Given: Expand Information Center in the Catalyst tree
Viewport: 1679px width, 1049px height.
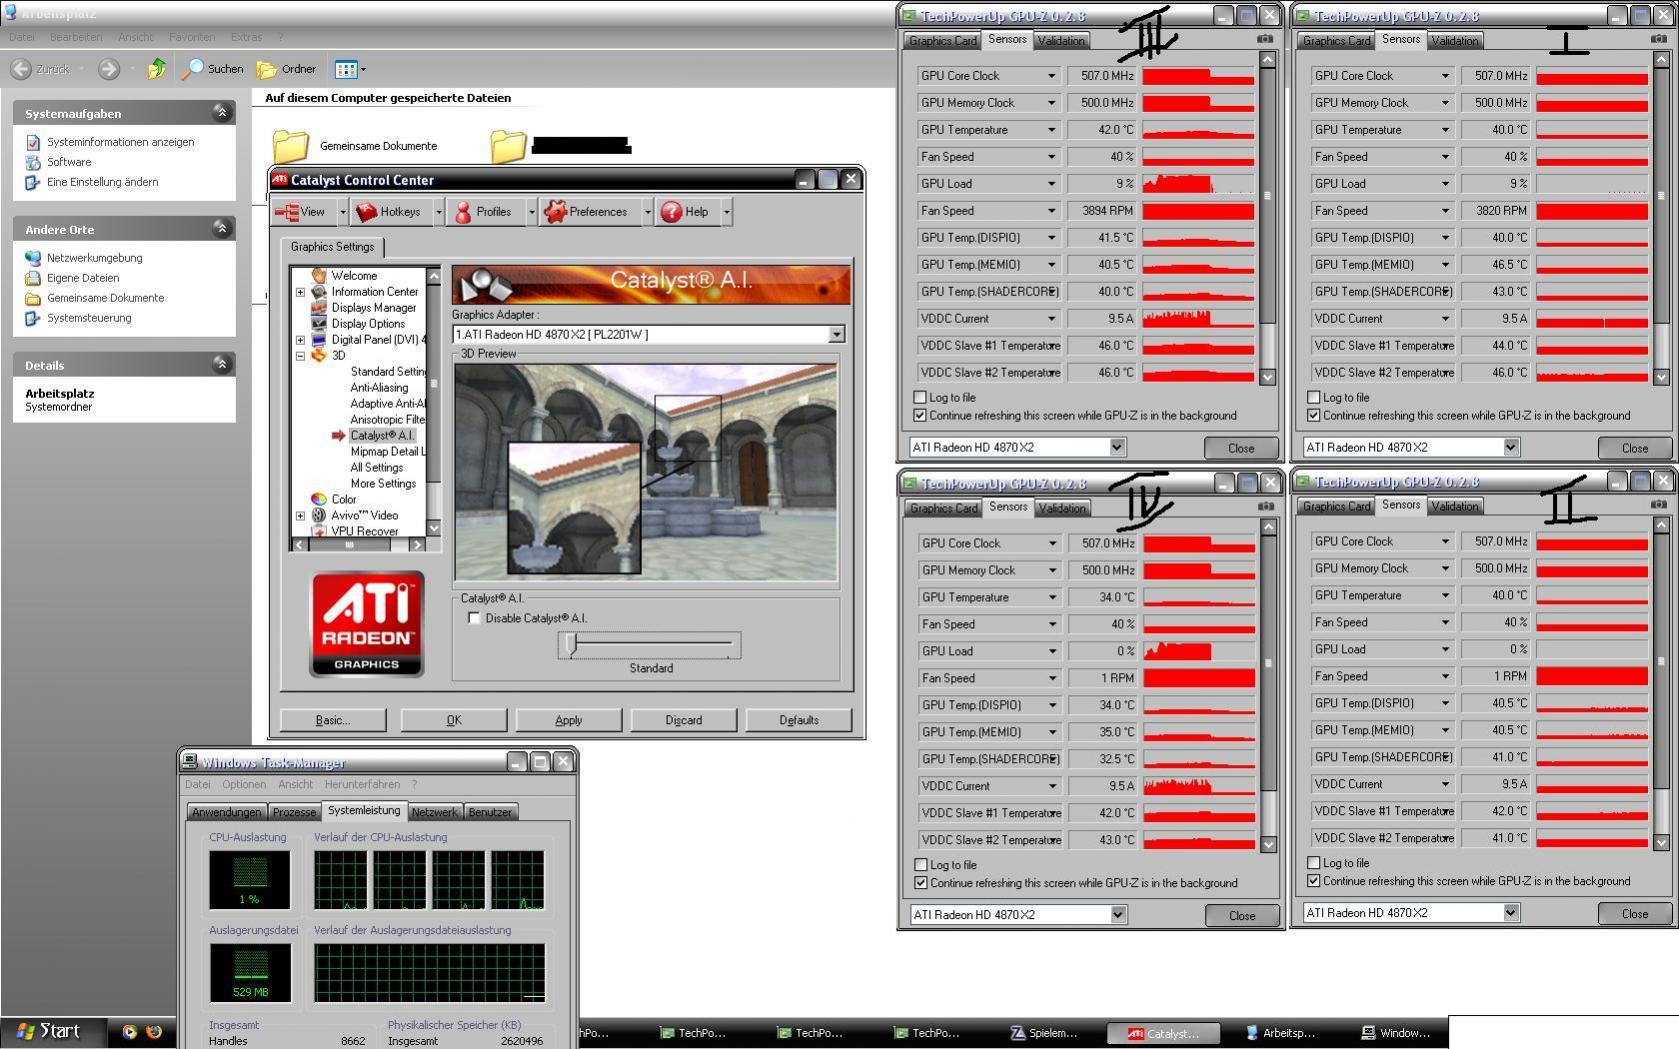Looking at the screenshot, I should [x=300, y=292].
